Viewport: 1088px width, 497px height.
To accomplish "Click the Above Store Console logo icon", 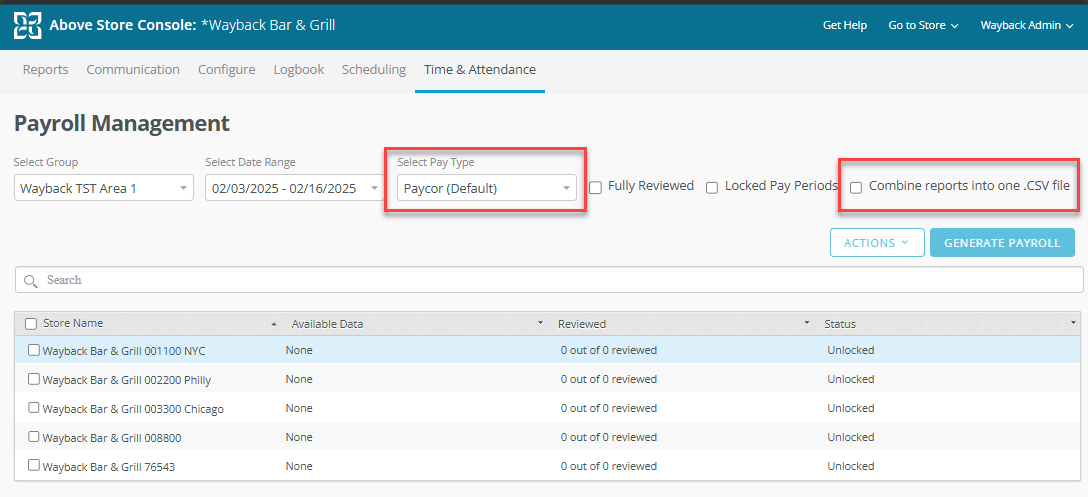I will tap(28, 26).
